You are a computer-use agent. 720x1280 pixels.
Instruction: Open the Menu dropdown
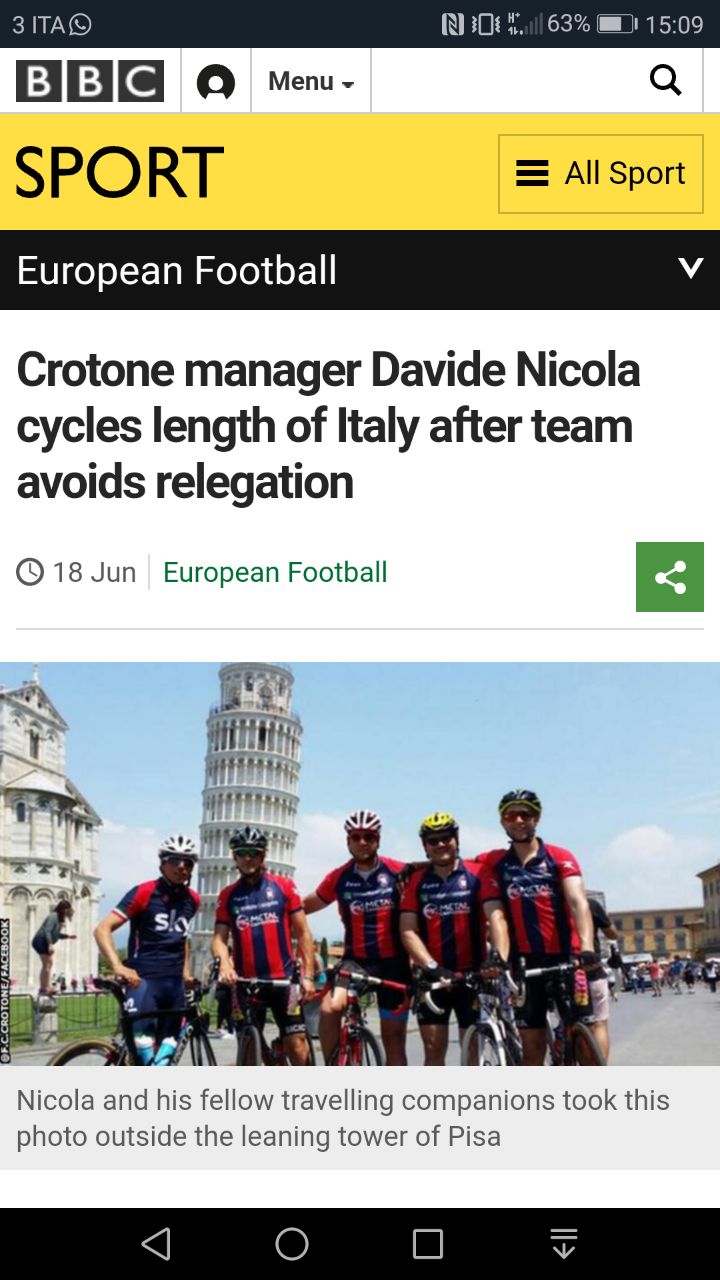pos(311,81)
